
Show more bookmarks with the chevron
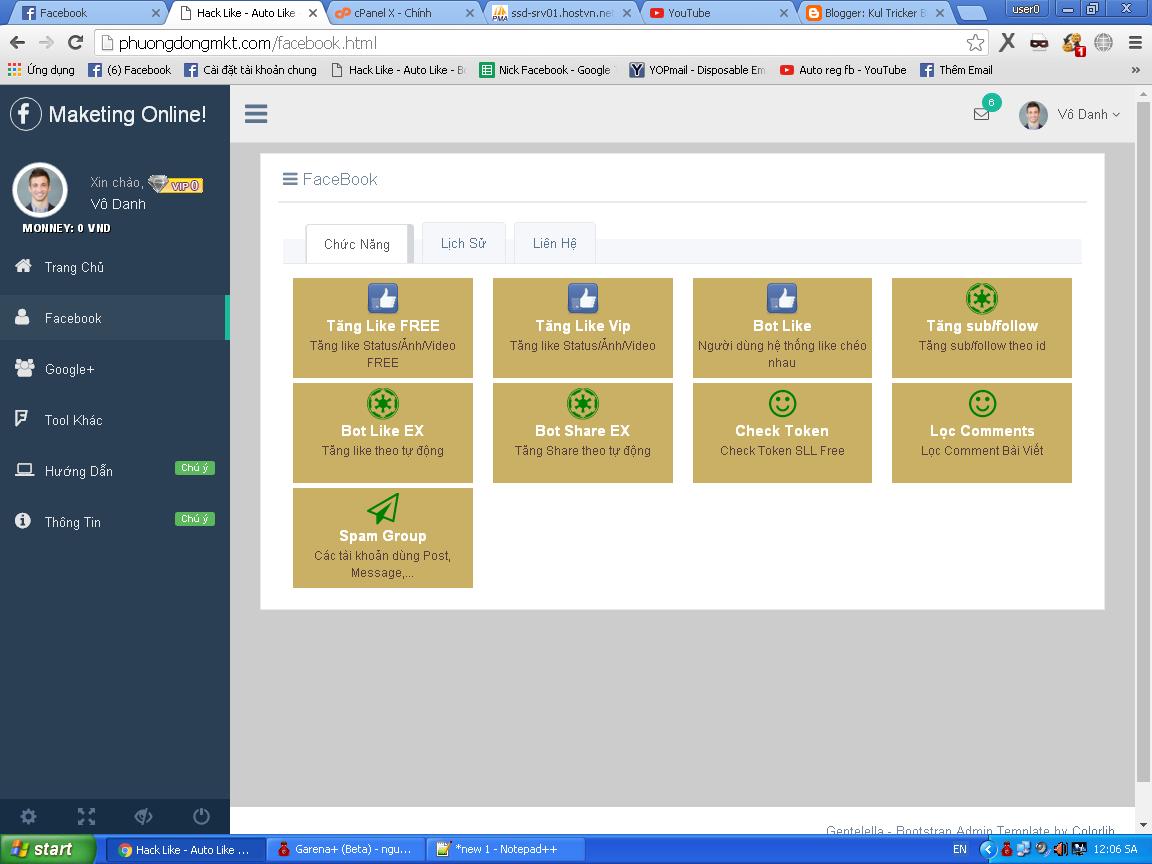tap(1136, 70)
